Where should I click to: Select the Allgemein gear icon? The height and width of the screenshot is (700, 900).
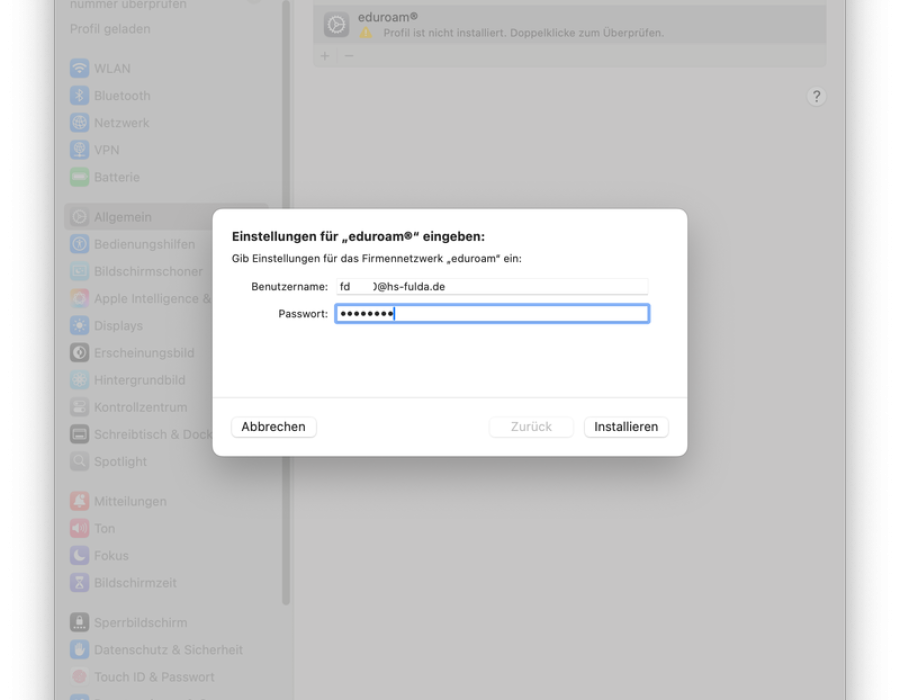pos(80,217)
